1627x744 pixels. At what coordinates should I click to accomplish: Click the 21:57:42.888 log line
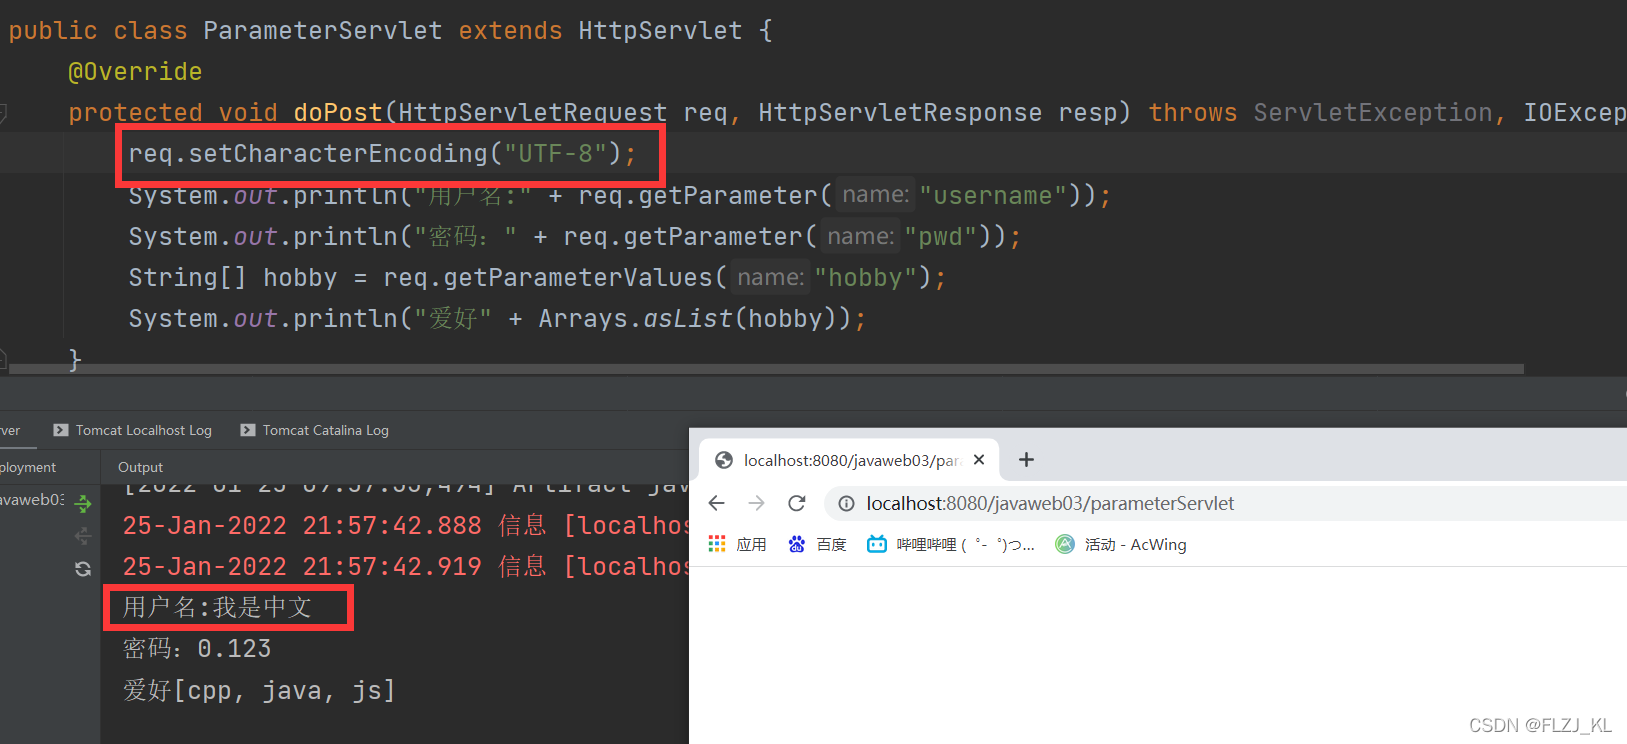(x=405, y=525)
